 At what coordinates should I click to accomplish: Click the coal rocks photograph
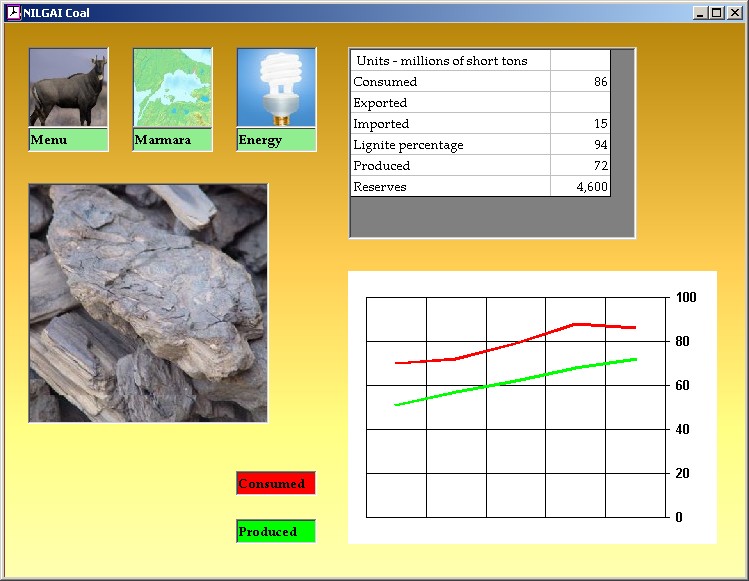(148, 303)
